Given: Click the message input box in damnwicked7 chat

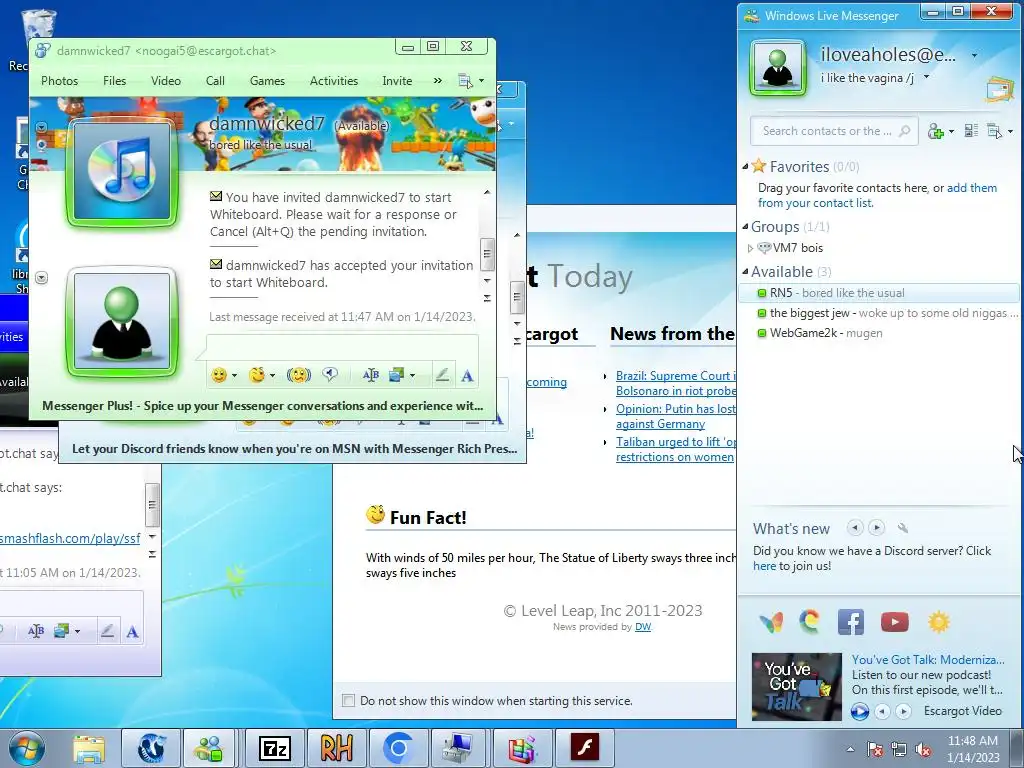Looking at the screenshot, I should [342, 347].
